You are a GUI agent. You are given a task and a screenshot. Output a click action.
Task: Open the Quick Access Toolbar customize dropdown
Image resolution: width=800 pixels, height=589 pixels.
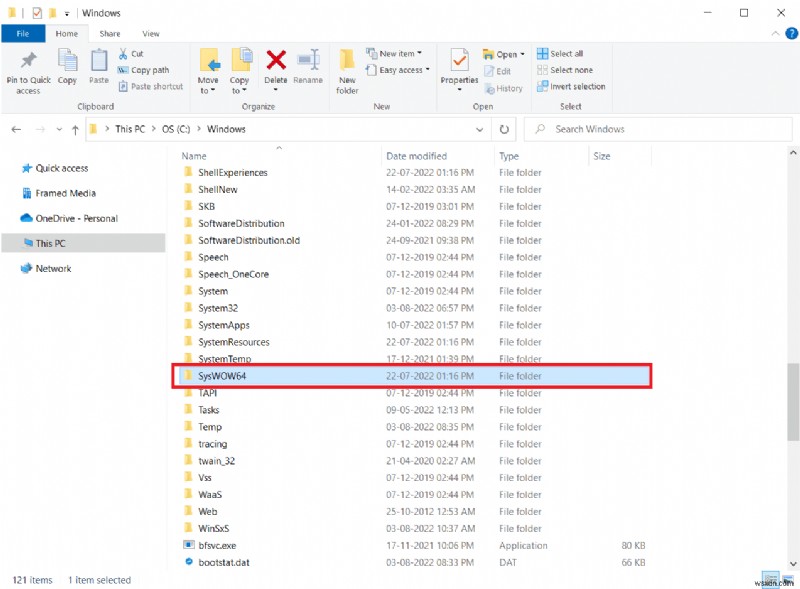point(67,14)
